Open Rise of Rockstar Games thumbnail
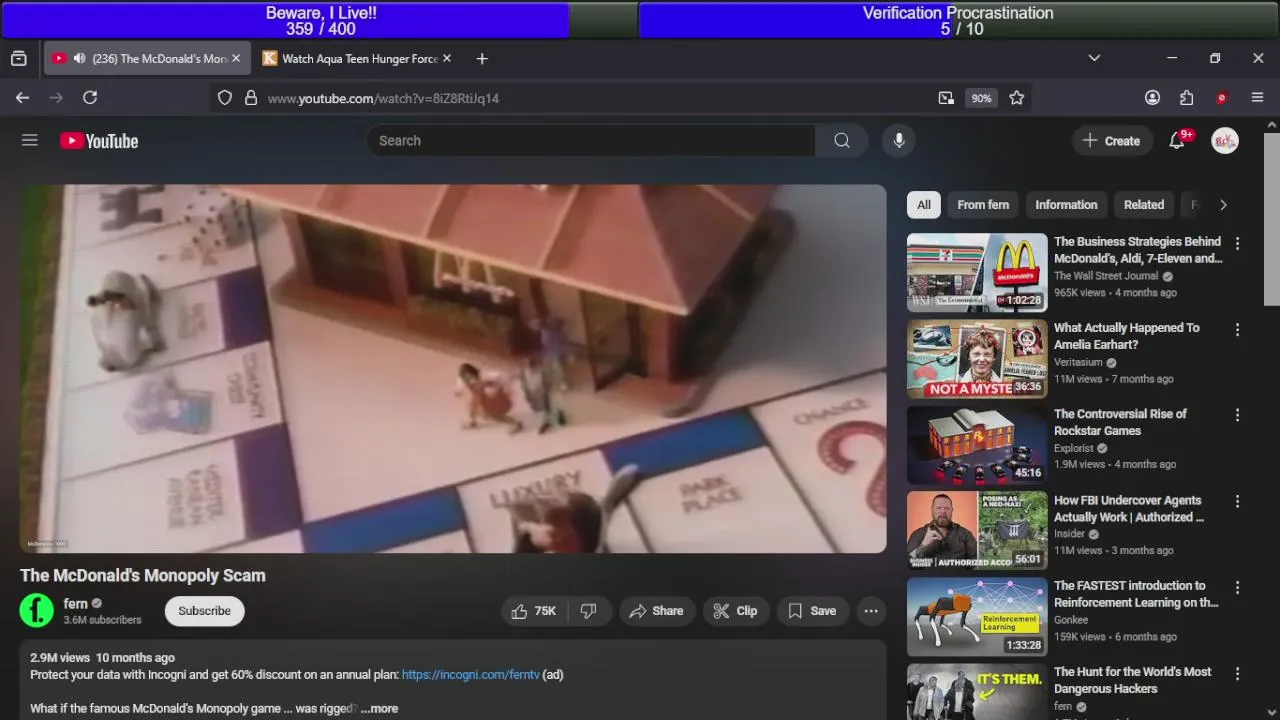The image size is (1280, 720). point(977,445)
